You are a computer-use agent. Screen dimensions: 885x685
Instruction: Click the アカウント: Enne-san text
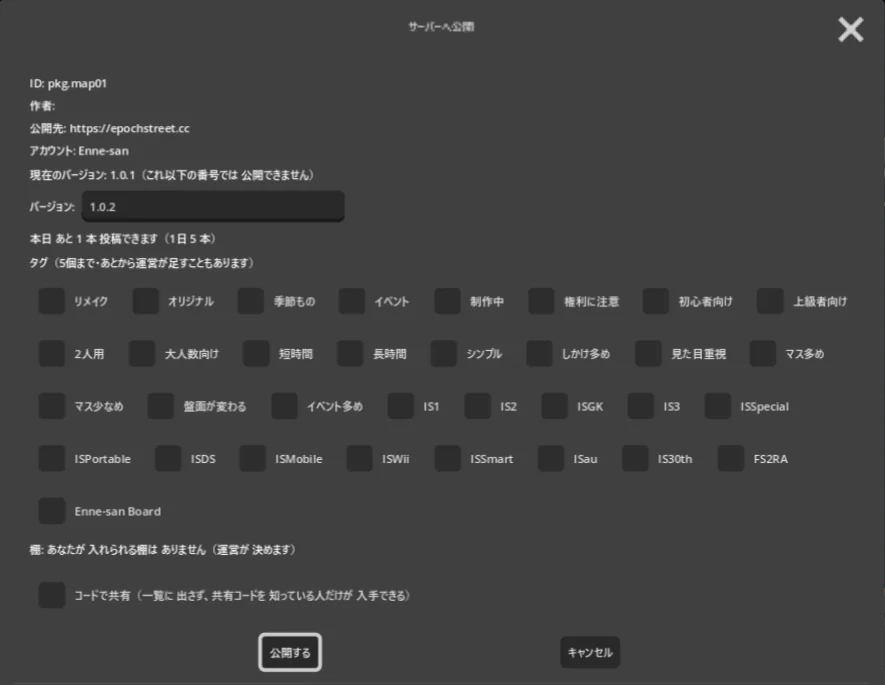coord(79,151)
